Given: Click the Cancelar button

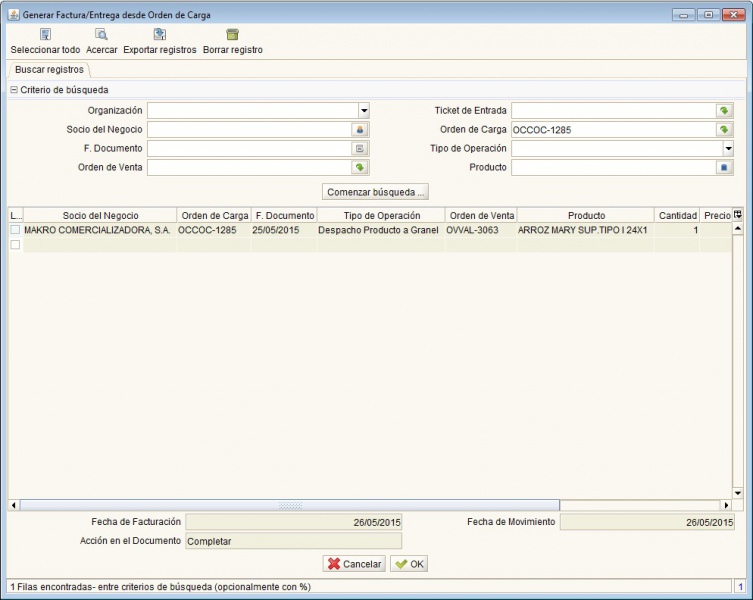Looking at the screenshot, I should [x=354, y=564].
